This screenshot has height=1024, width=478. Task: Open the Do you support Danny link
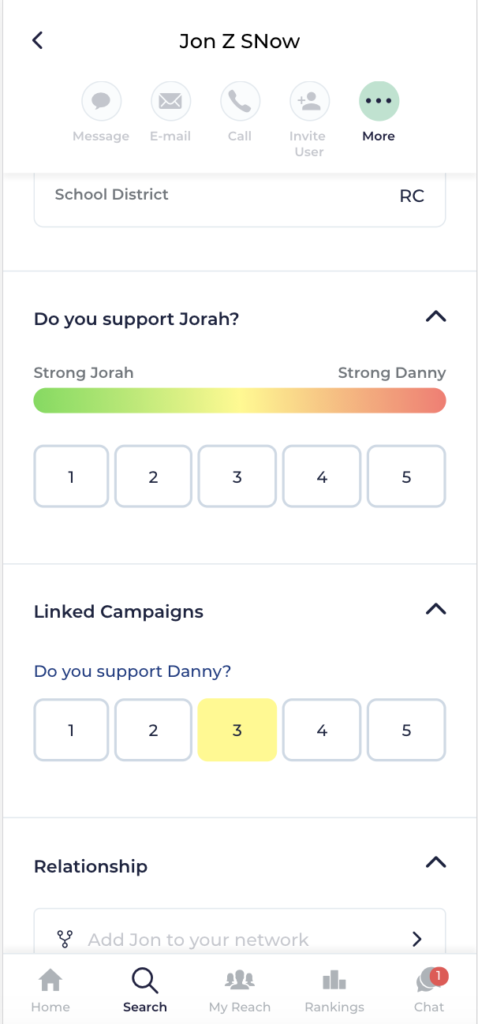click(x=133, y=671)
